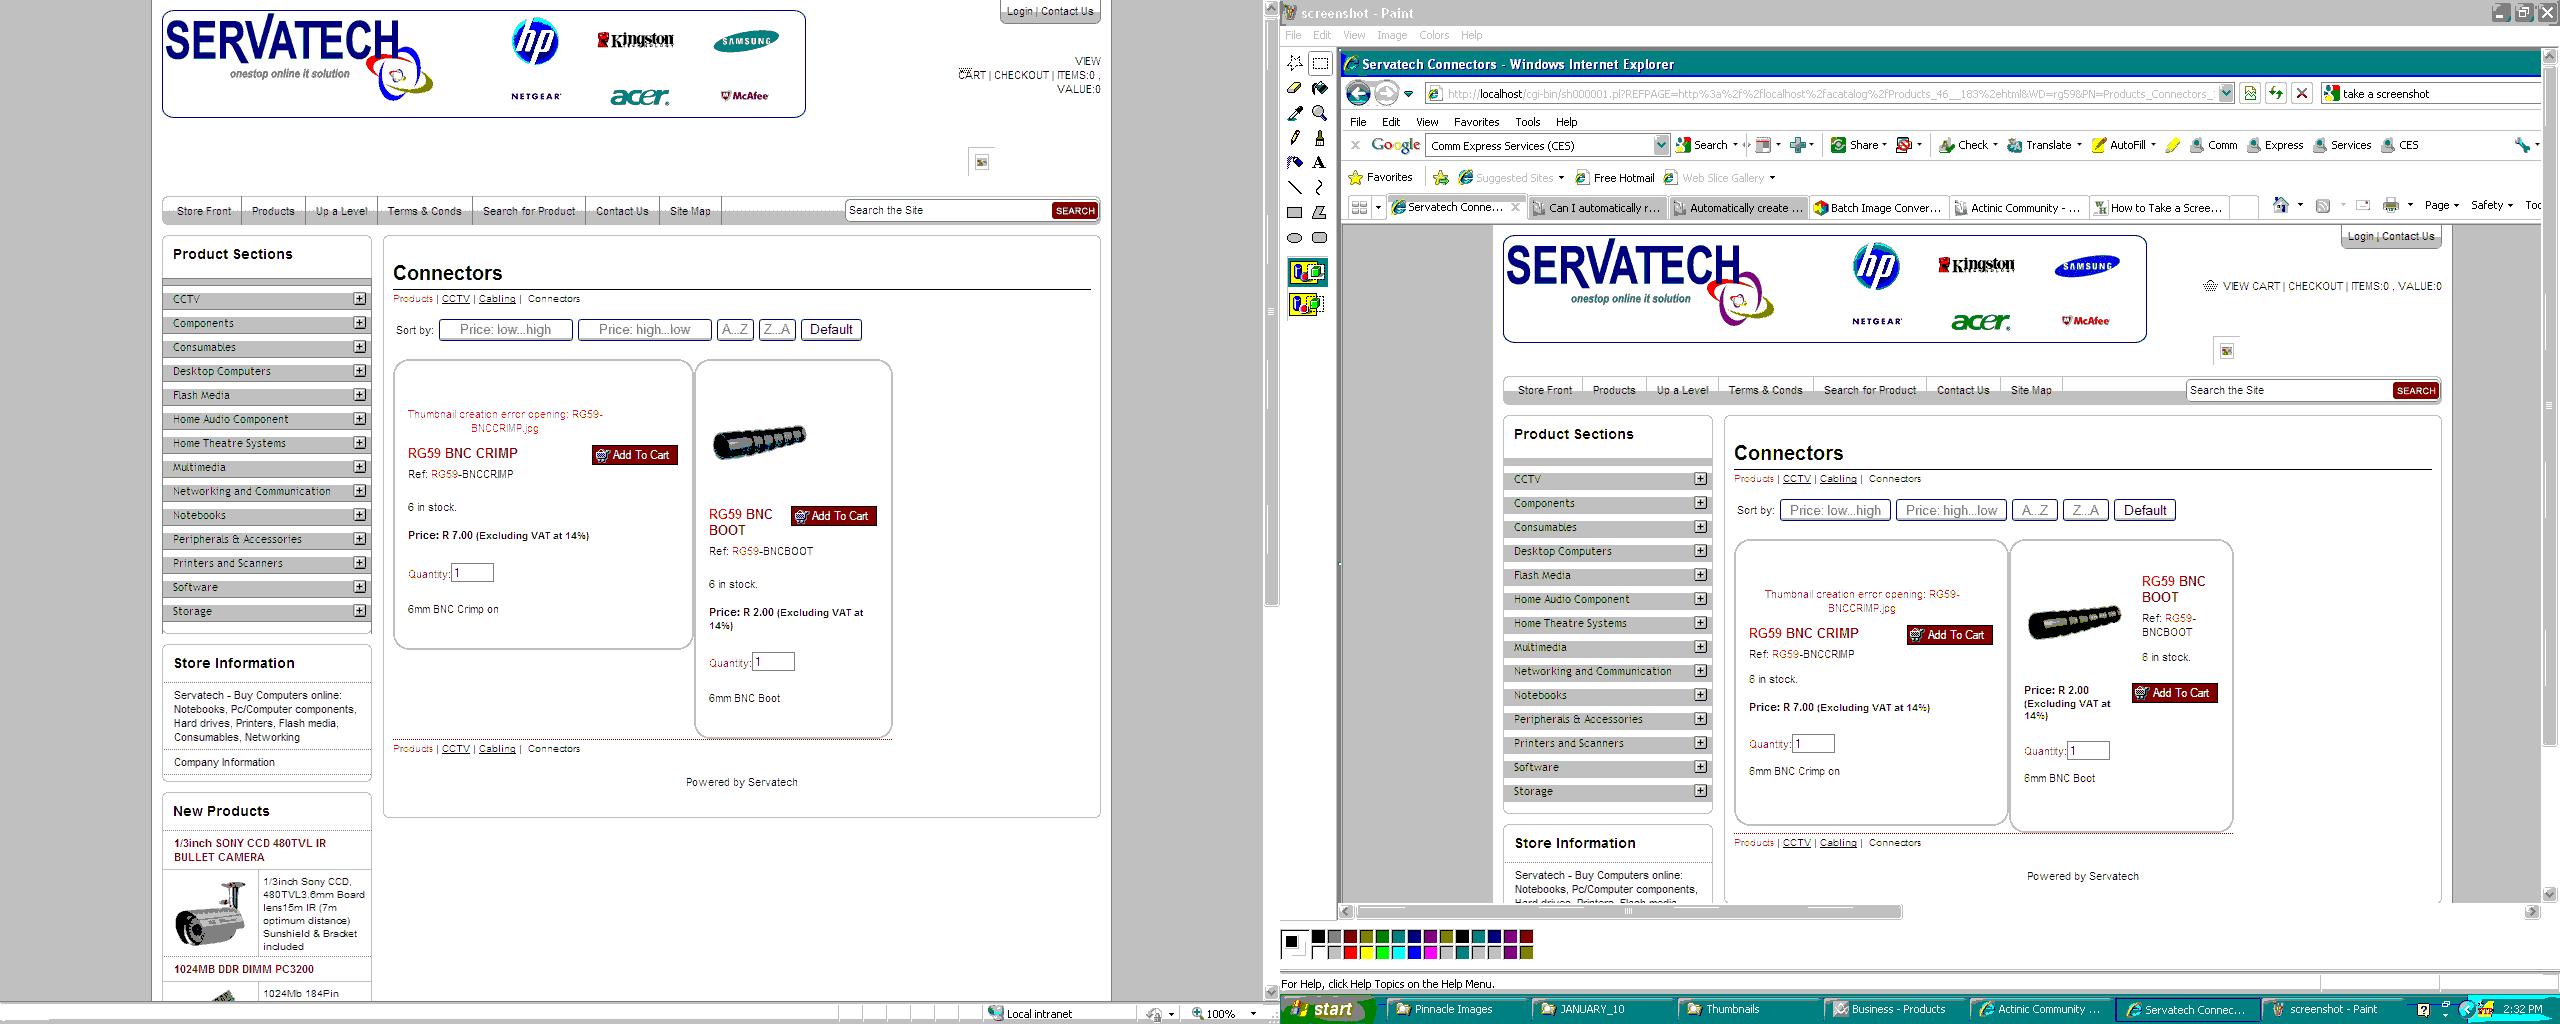Expand Notebooks section in left browser sidebar
2560x1024 pixels.
[359, 515]
